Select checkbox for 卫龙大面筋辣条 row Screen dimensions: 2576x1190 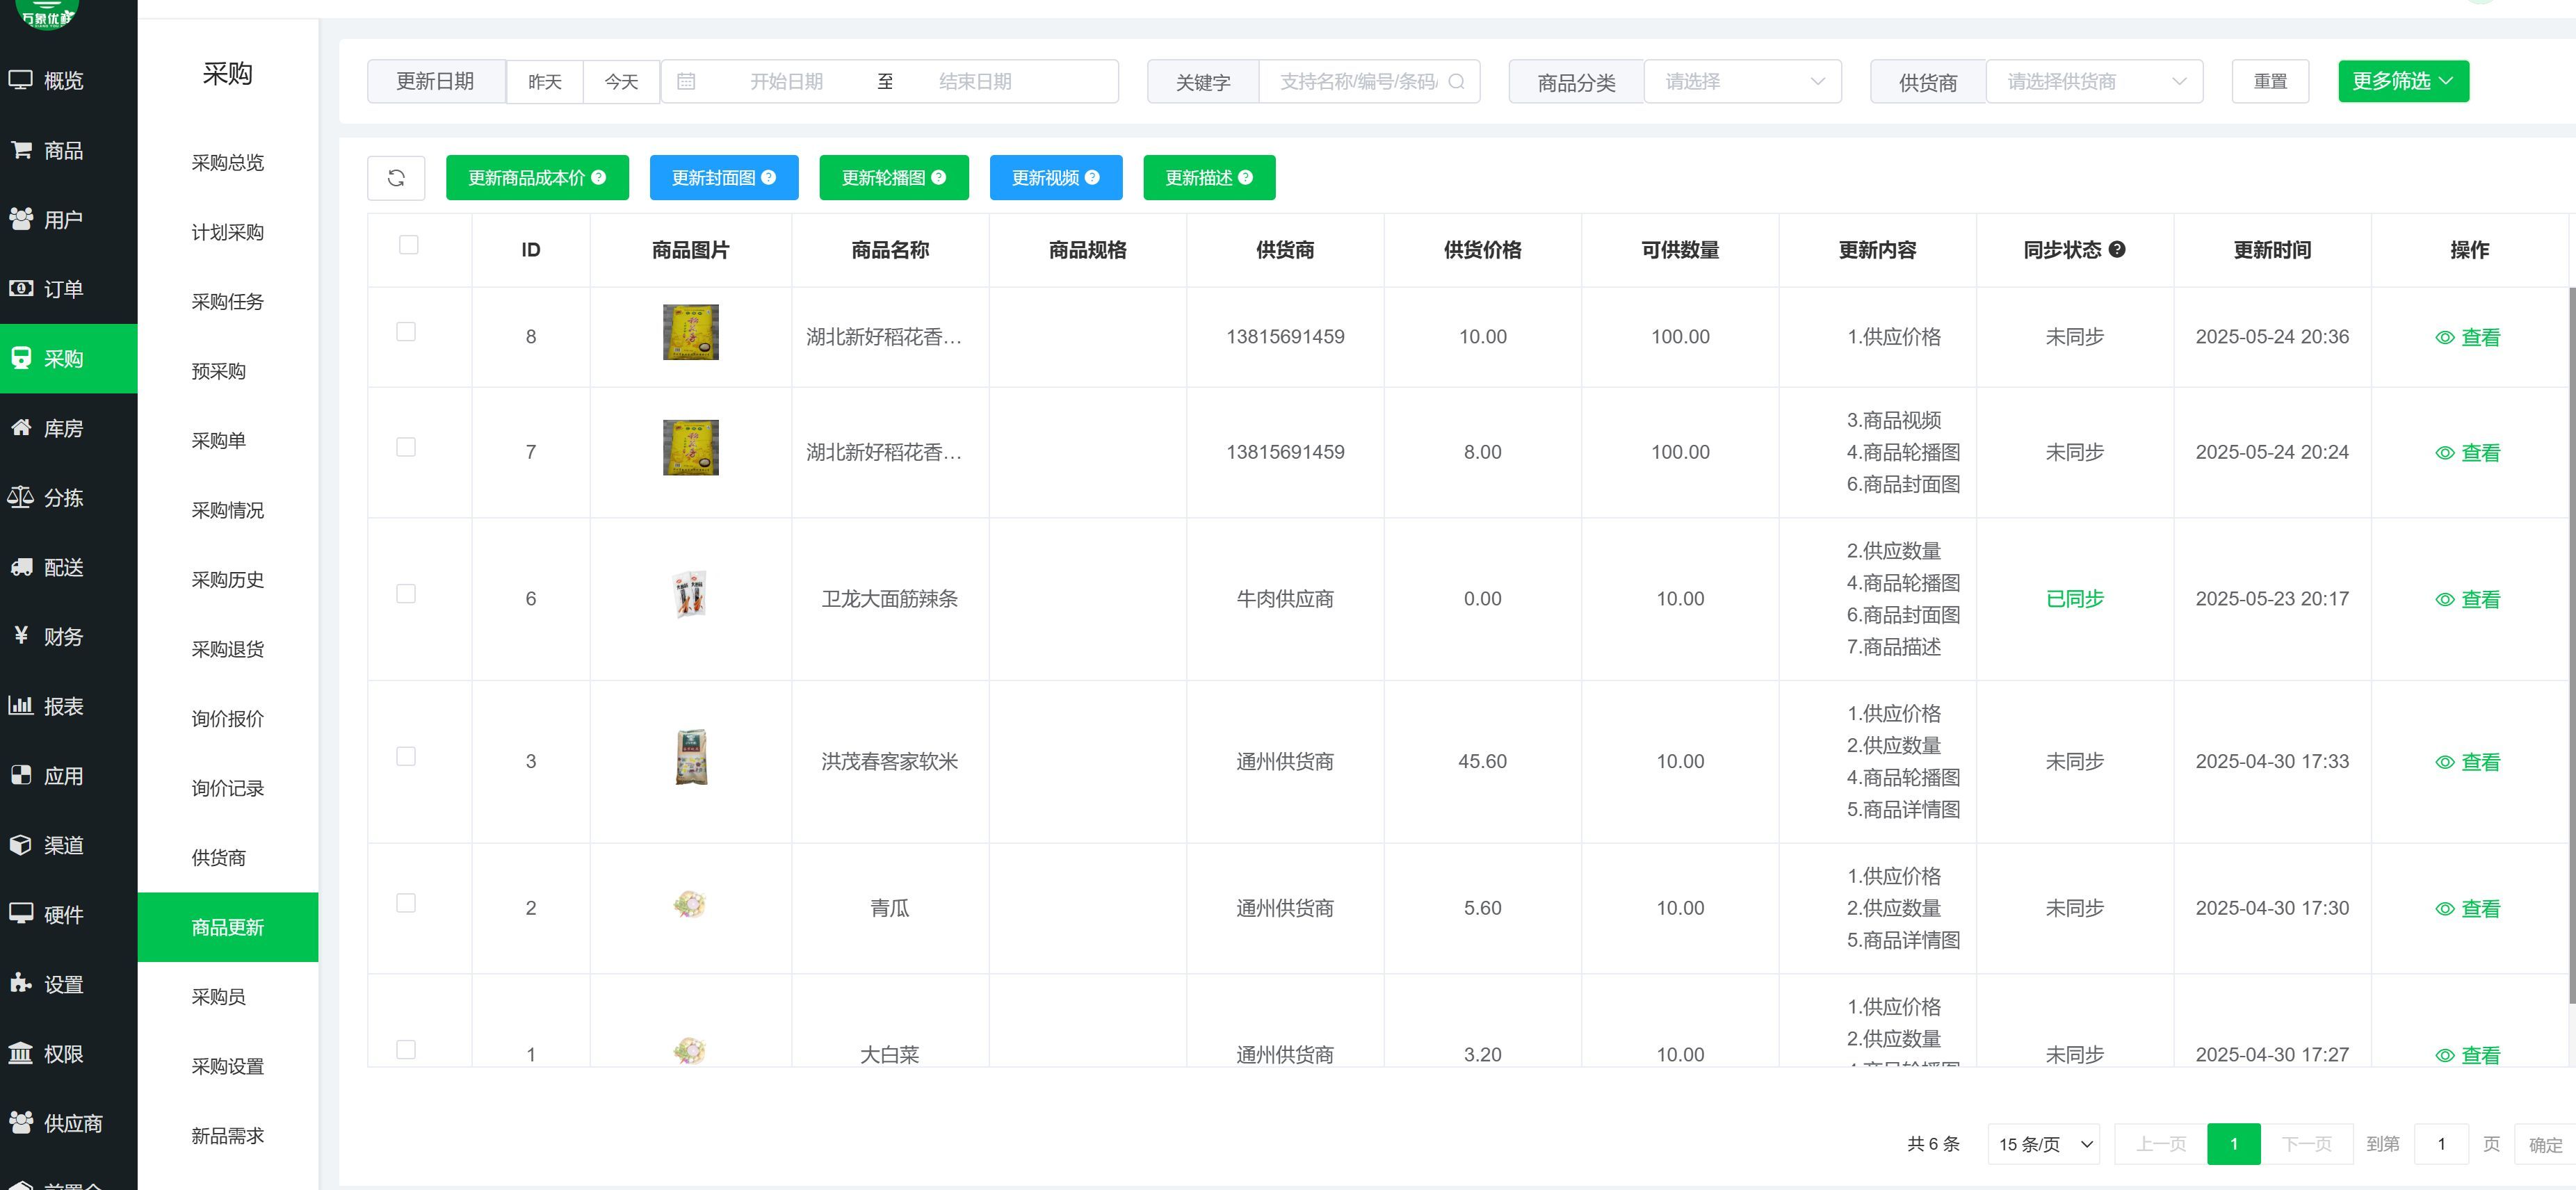pos(406,594)
